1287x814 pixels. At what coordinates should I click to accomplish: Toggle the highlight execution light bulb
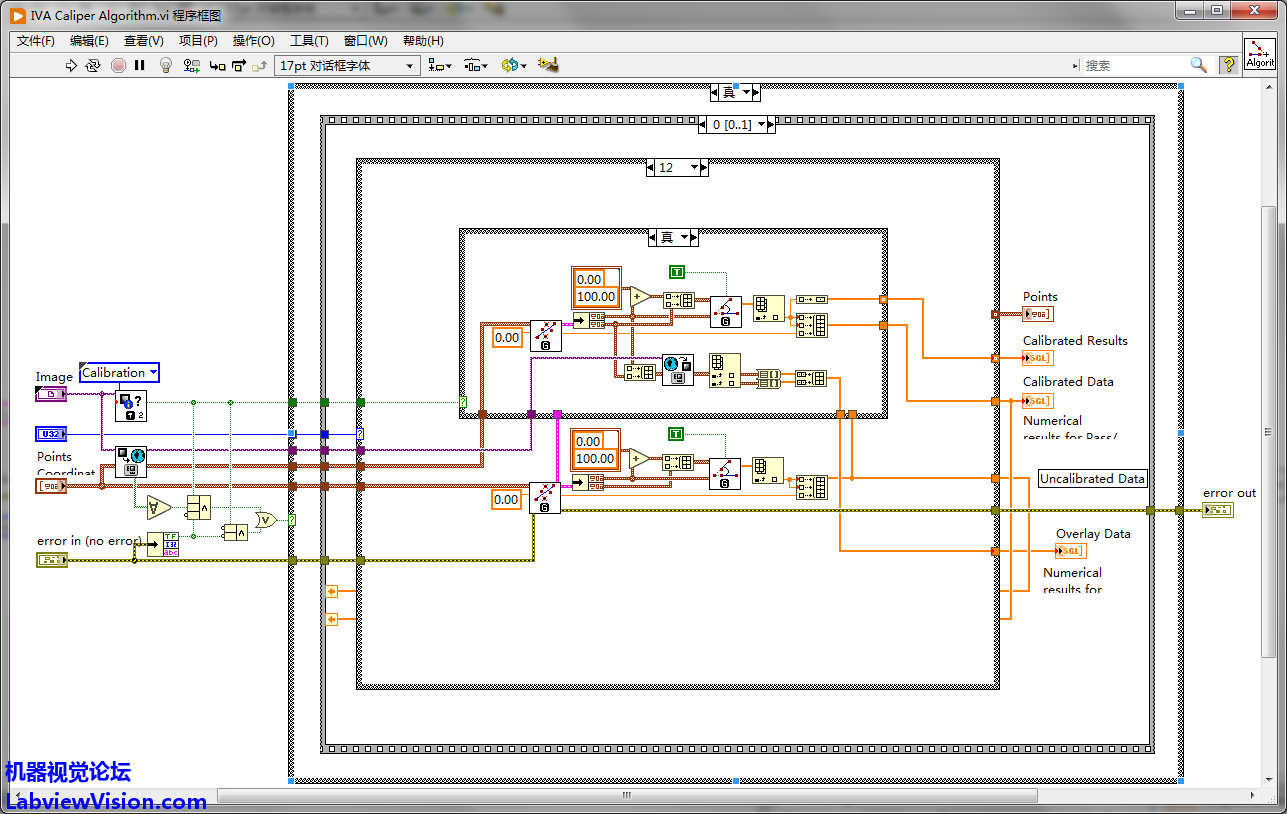coord(166,65)
